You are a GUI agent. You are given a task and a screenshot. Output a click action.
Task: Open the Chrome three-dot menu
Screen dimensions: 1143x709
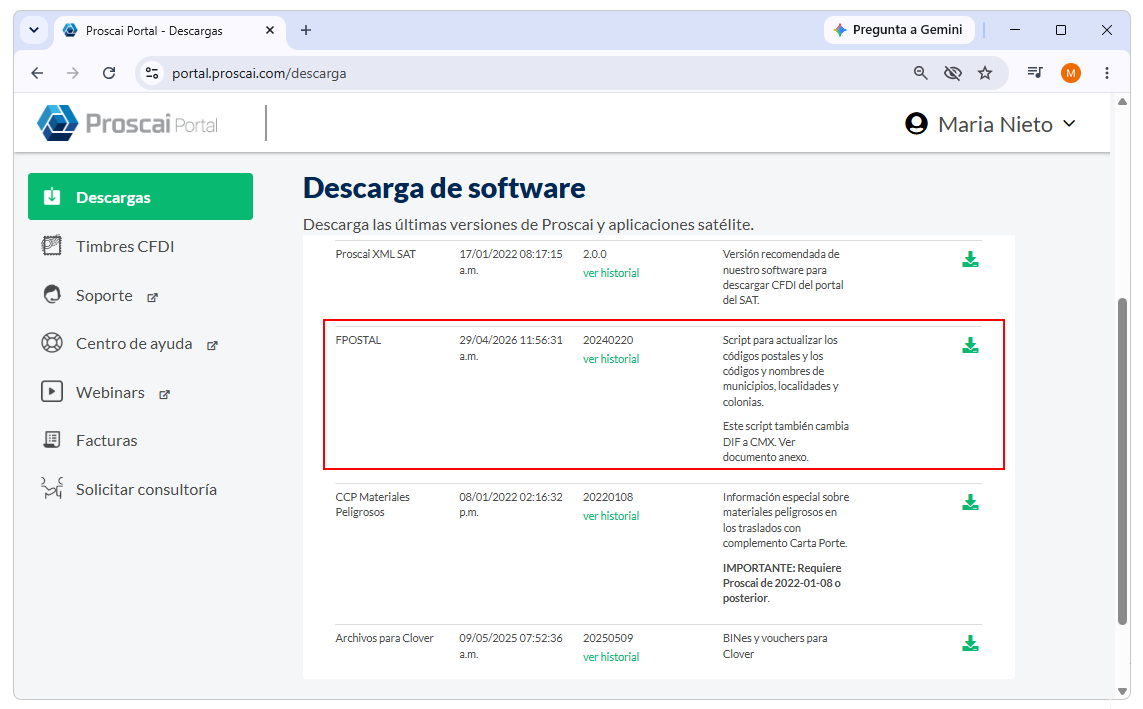click(1107, 73)
